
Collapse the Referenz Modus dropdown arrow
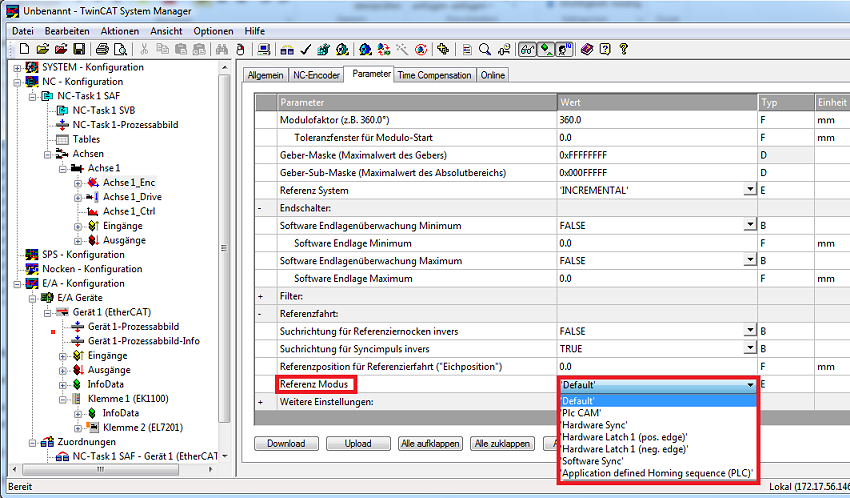coord(750,385)
